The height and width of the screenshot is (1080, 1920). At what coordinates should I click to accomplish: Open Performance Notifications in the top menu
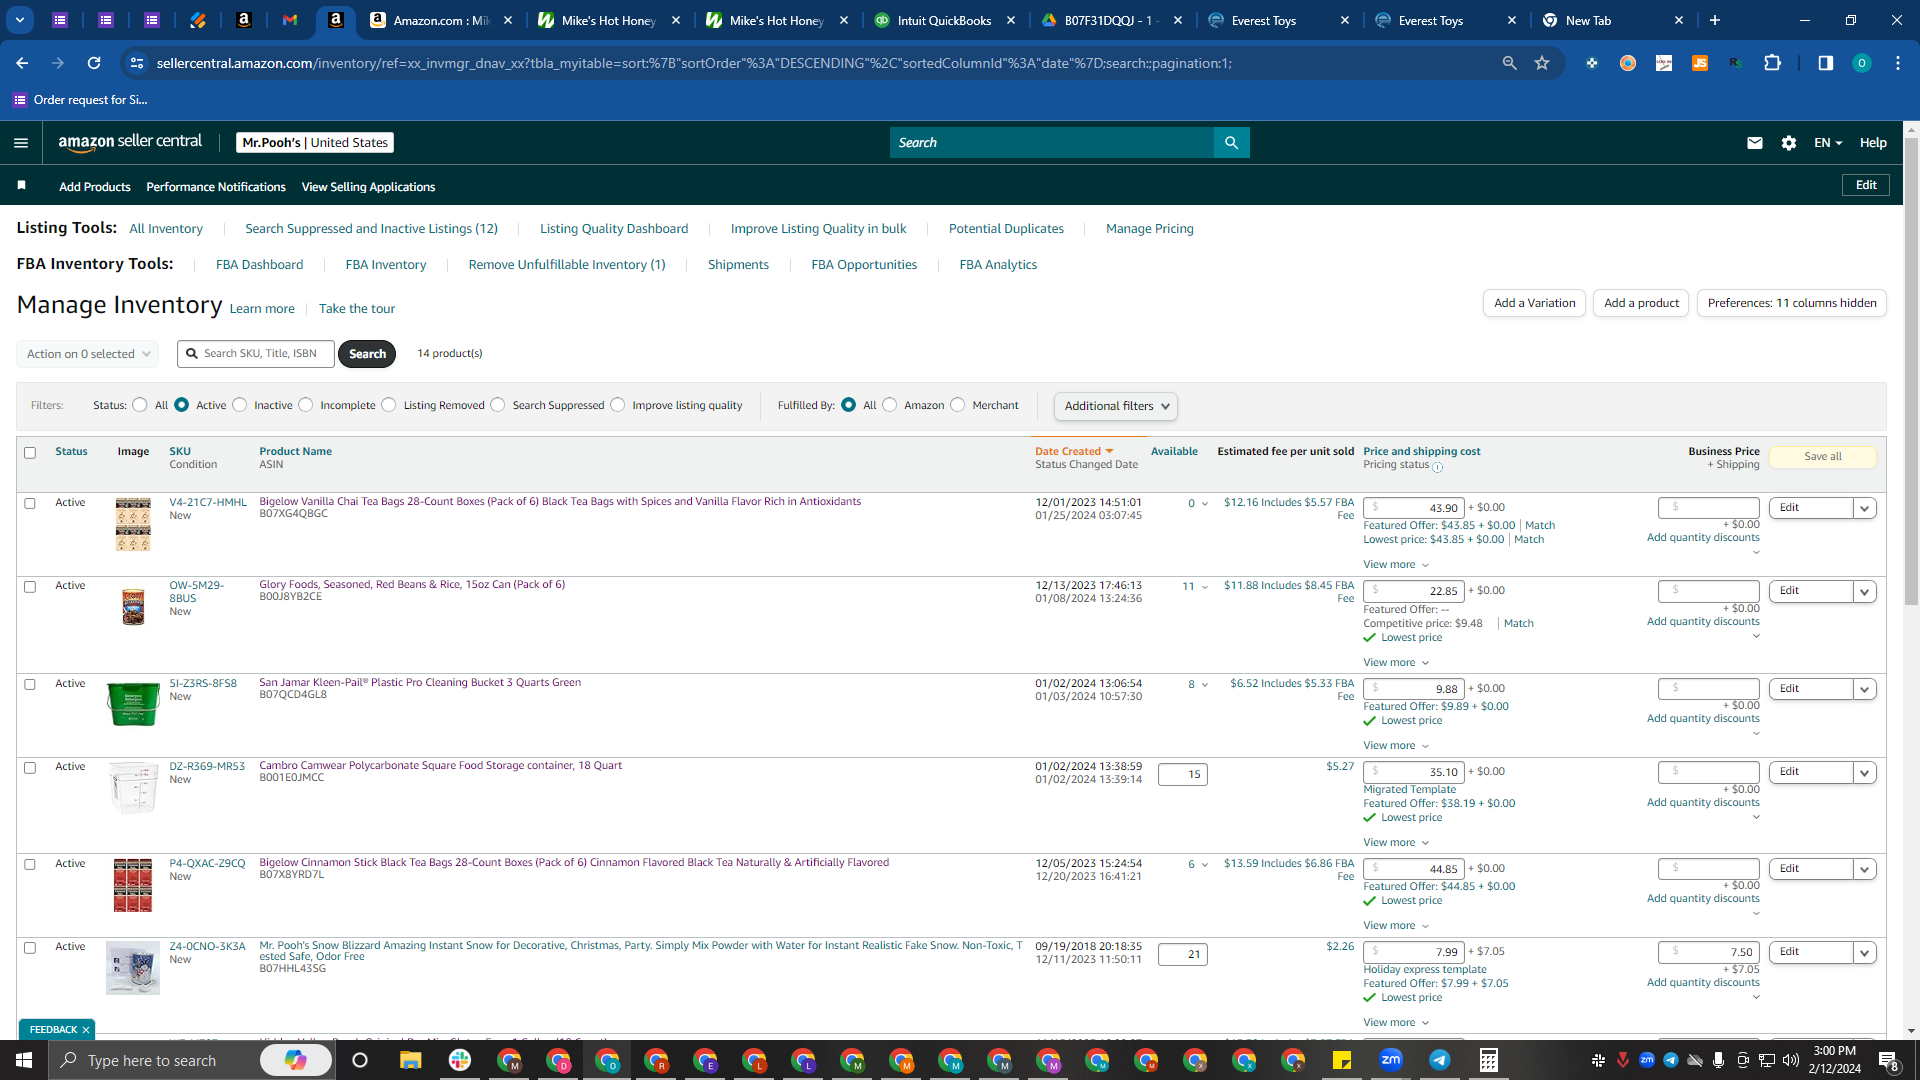pyautogui.click(x=216, y=187)
